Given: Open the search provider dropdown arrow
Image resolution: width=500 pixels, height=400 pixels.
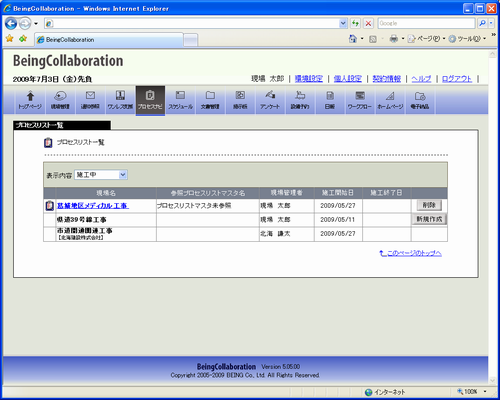Looking at the screenshot, I should (x=491, y=23).
